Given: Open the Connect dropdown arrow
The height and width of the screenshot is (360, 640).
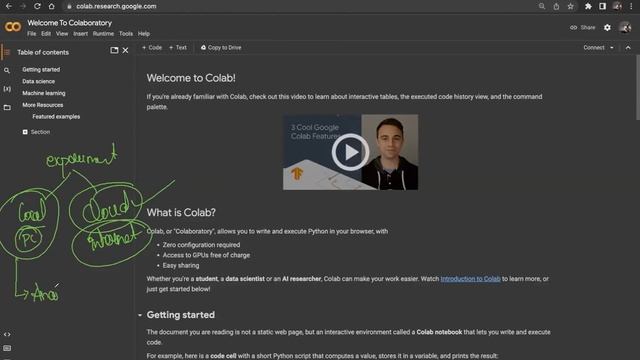Looking at the screenshot, I should coord(611,48).
